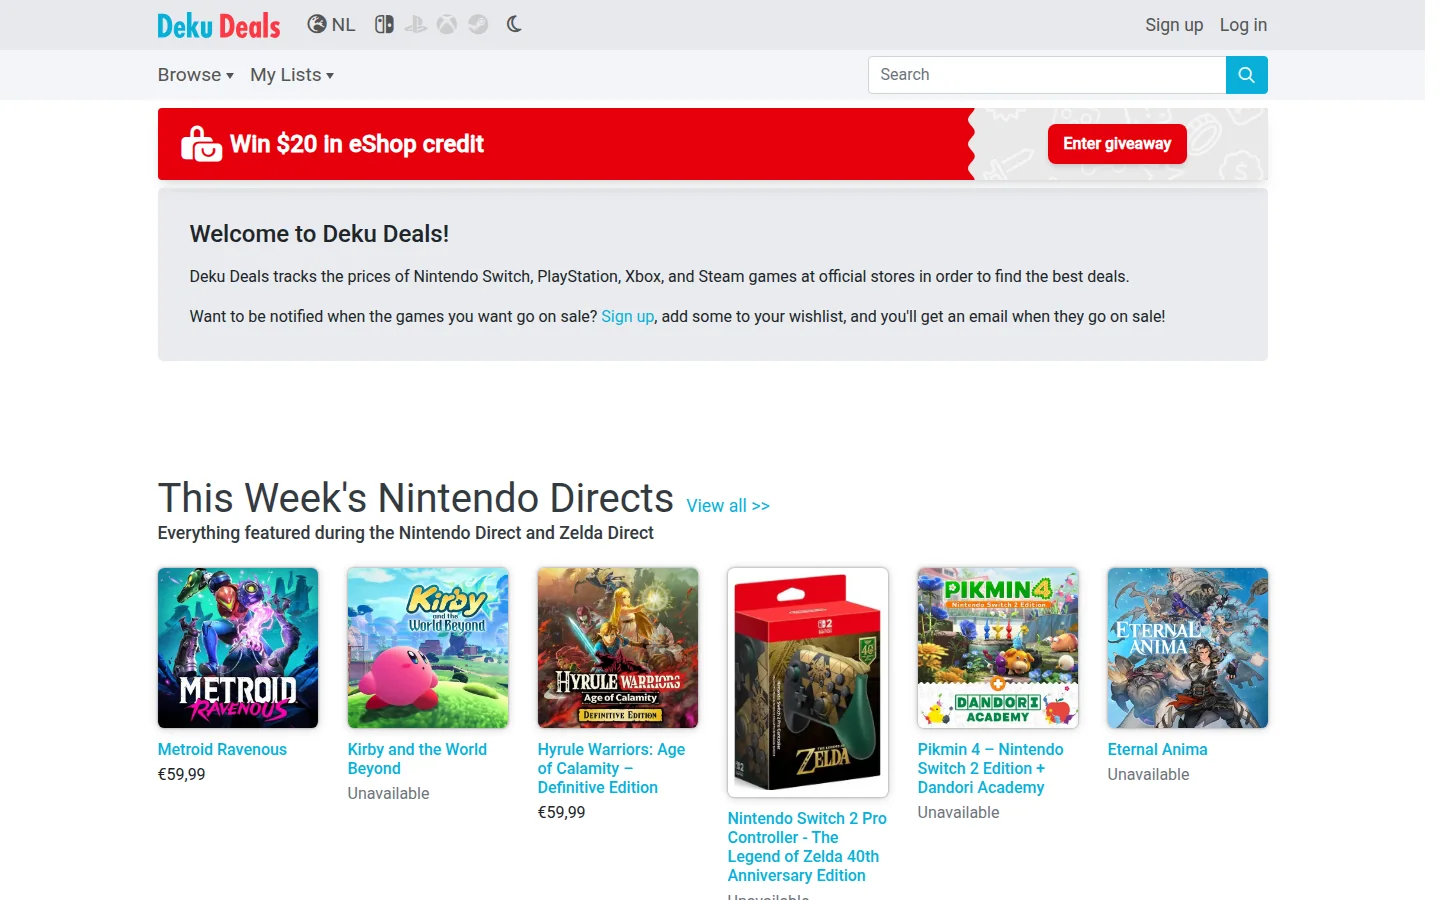Viewport: 1440px width, 900px height.
Task: Open the Kirby and the World Beyond cover
Action: (x=428, y=648)
